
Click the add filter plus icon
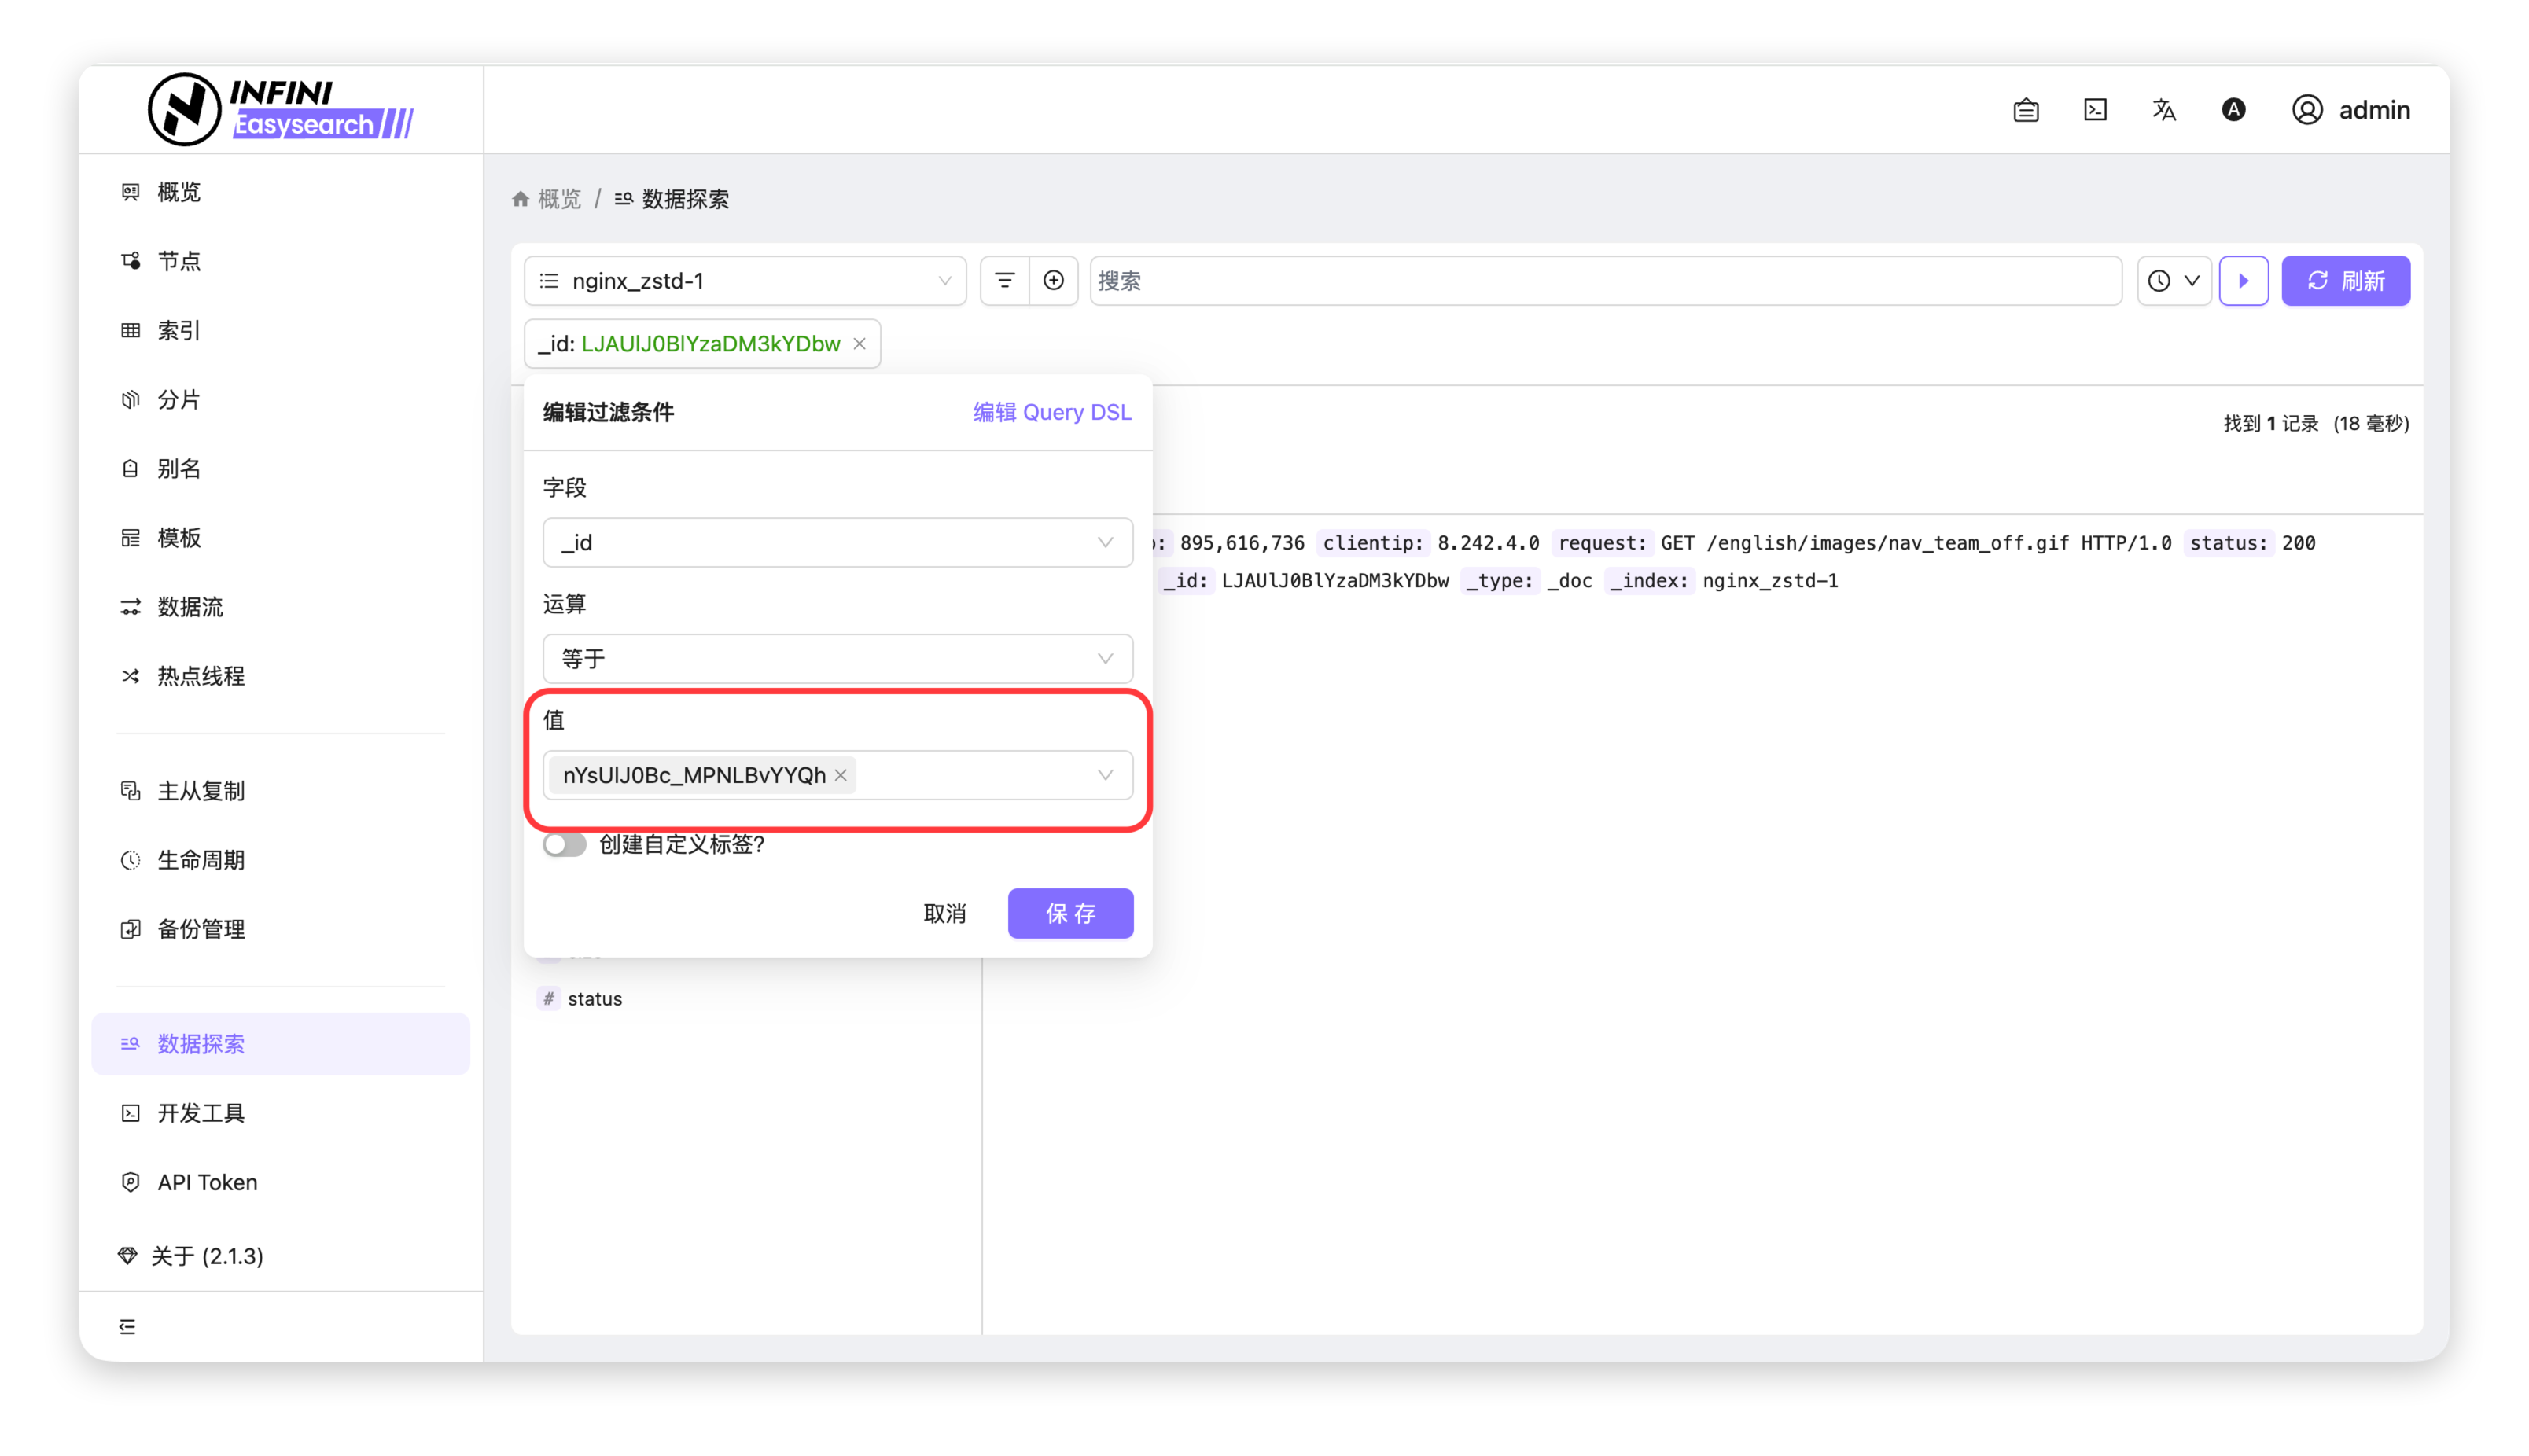pyautogui.click(x=1053, y=281)
